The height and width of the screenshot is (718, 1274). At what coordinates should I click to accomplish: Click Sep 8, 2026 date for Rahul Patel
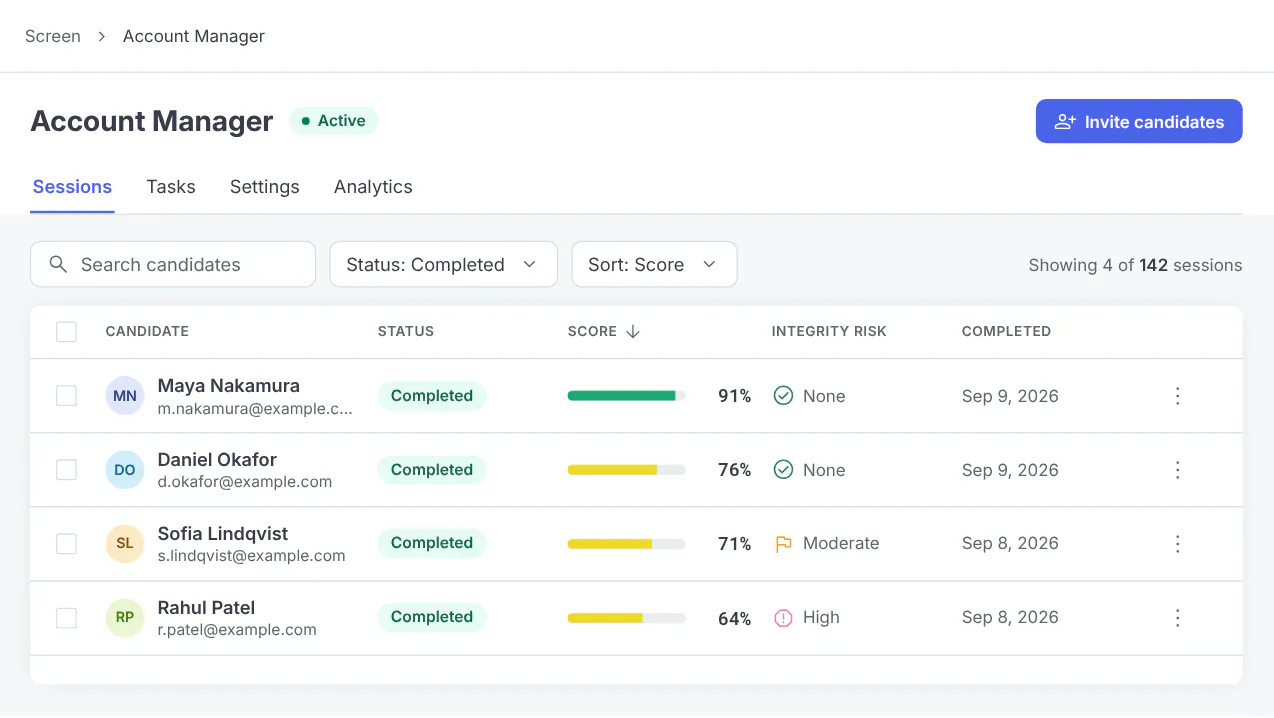[x=1010, y=617]
